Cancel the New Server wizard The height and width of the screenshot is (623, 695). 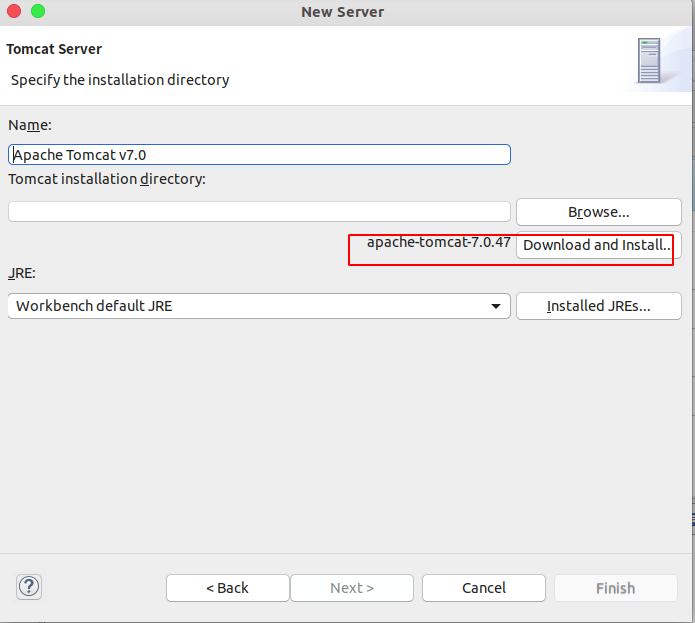(484, 588)
